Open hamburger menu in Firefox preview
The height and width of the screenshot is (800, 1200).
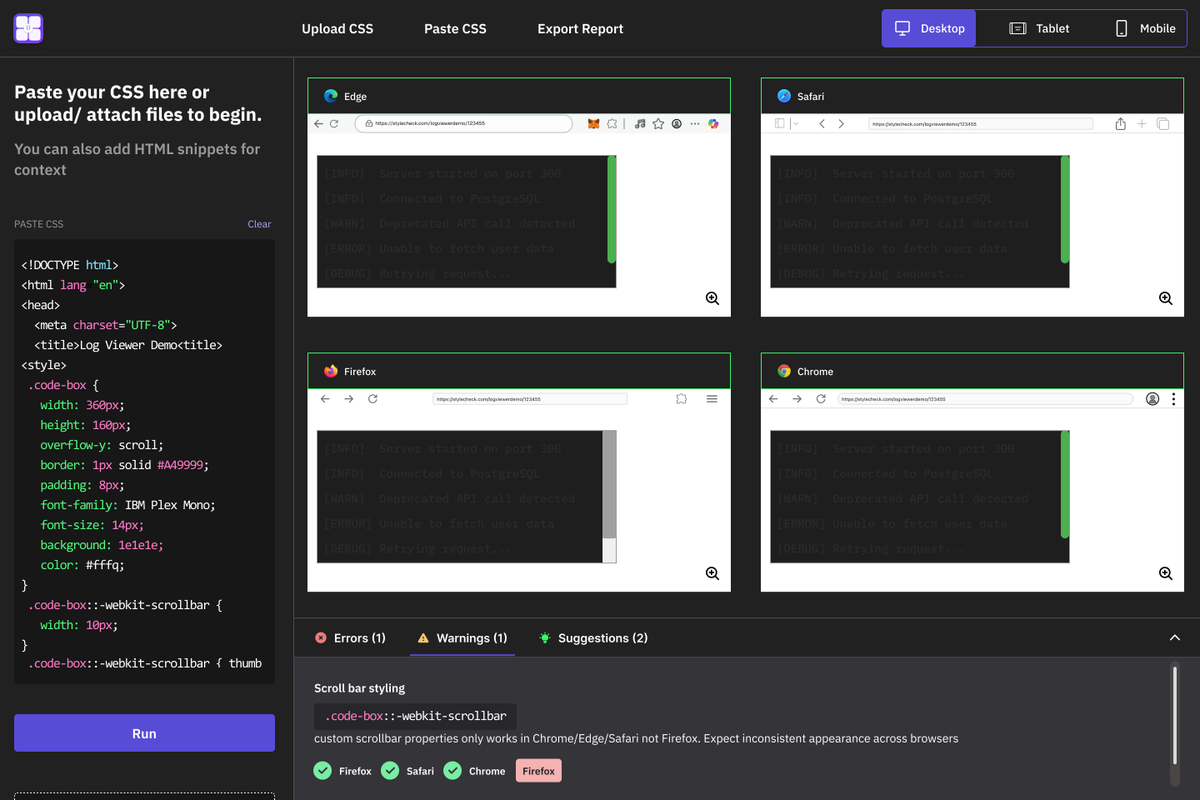pyautogui.click(x=712, y=399)
